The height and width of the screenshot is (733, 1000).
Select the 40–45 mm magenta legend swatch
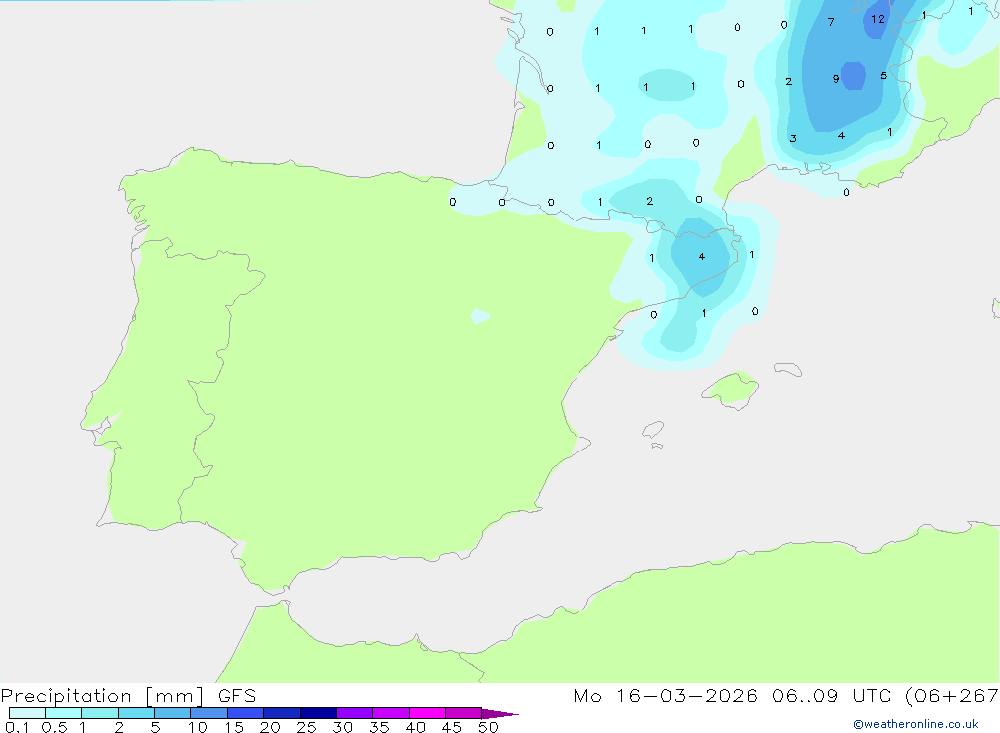click(x=427, y=713)
